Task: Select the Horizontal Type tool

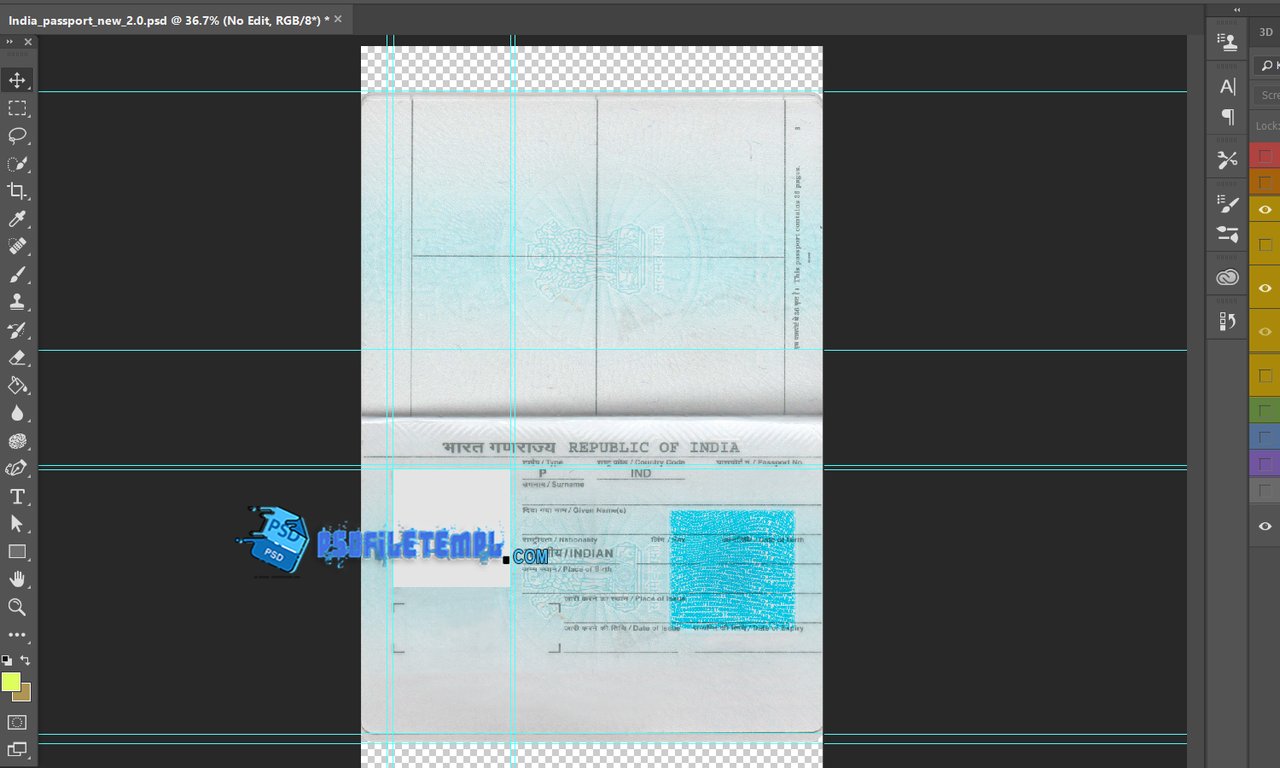Action: pyautogui.click(x=17, y=496)
